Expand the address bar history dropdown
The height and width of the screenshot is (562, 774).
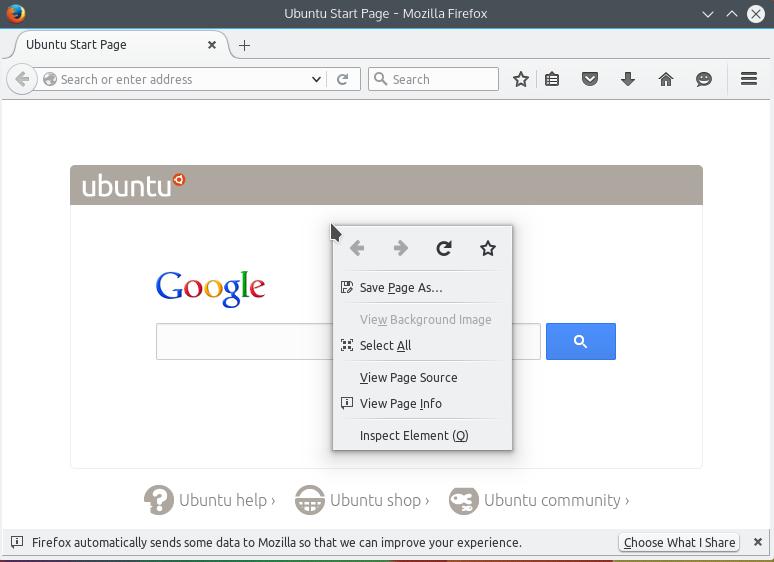coord(316,79)
